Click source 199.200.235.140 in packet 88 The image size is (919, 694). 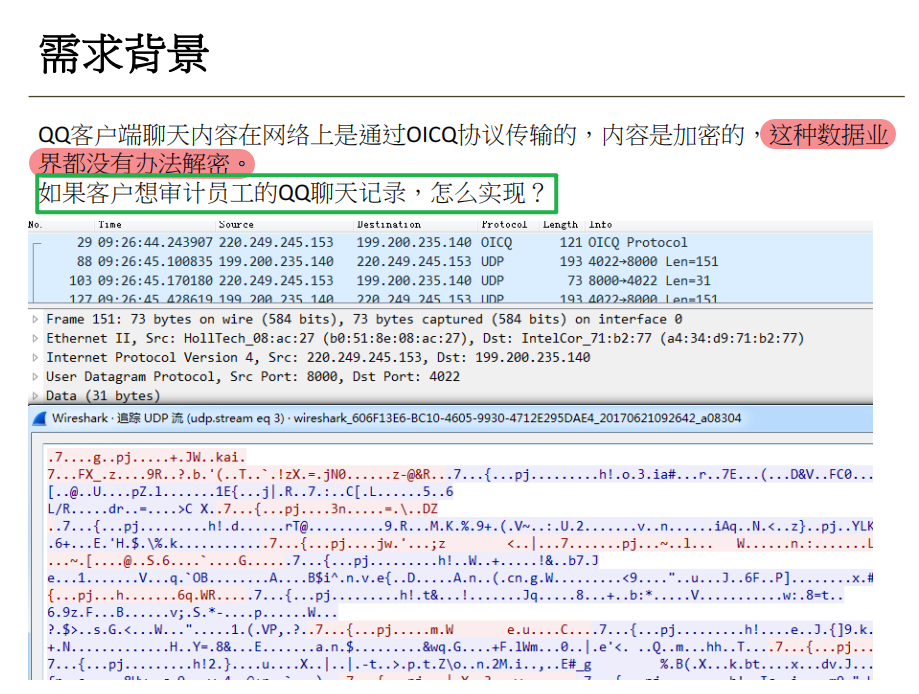(x=276, y=261)
